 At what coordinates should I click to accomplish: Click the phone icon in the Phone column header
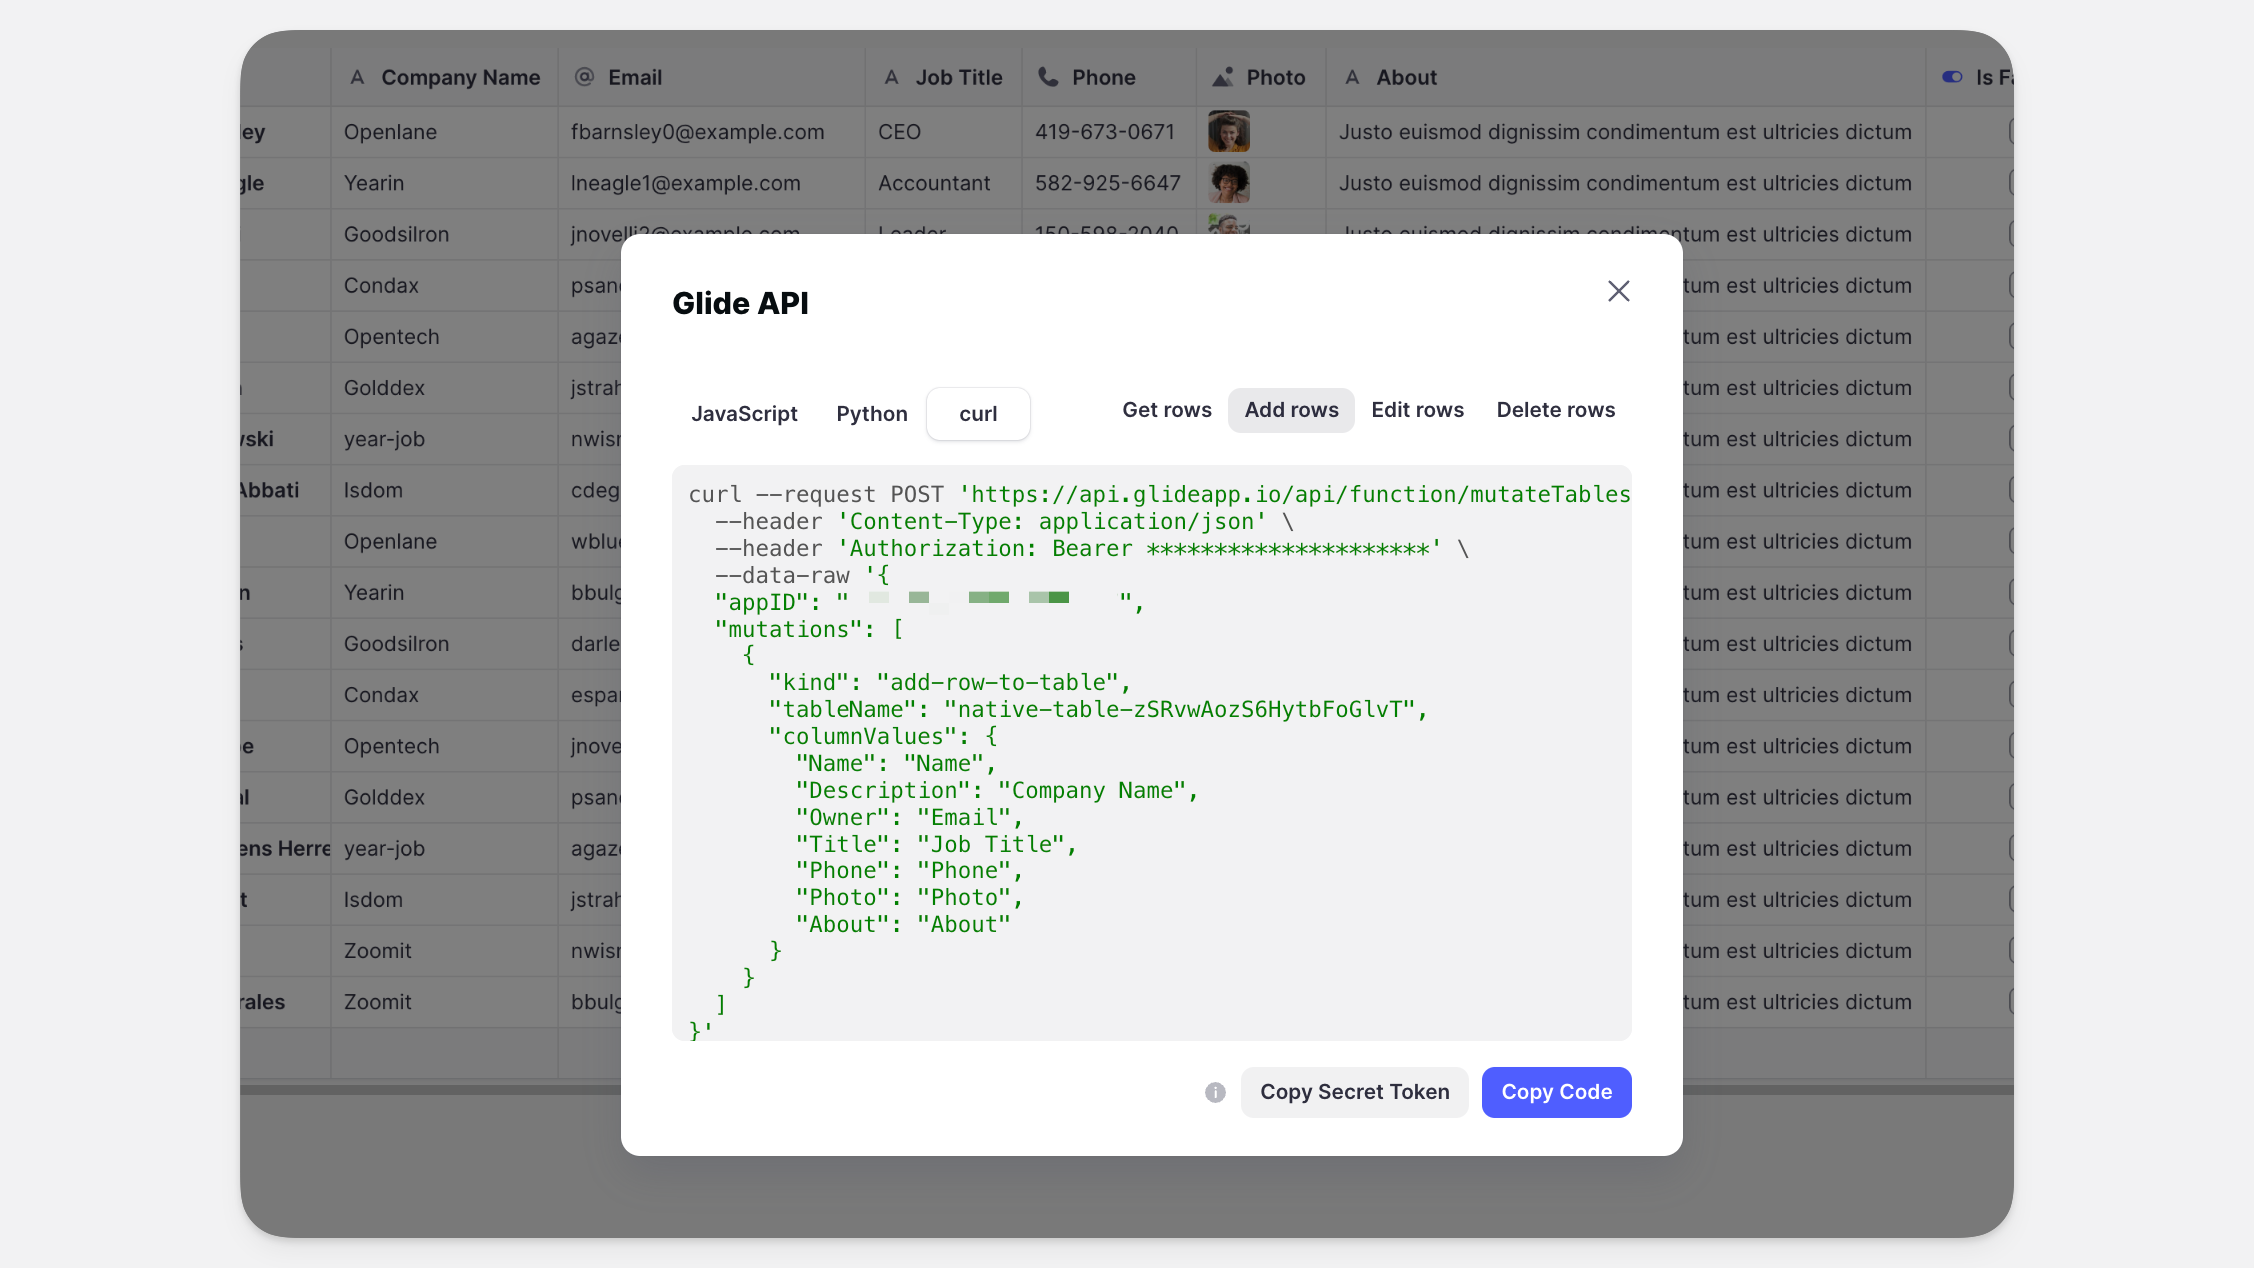point(1047,77)
